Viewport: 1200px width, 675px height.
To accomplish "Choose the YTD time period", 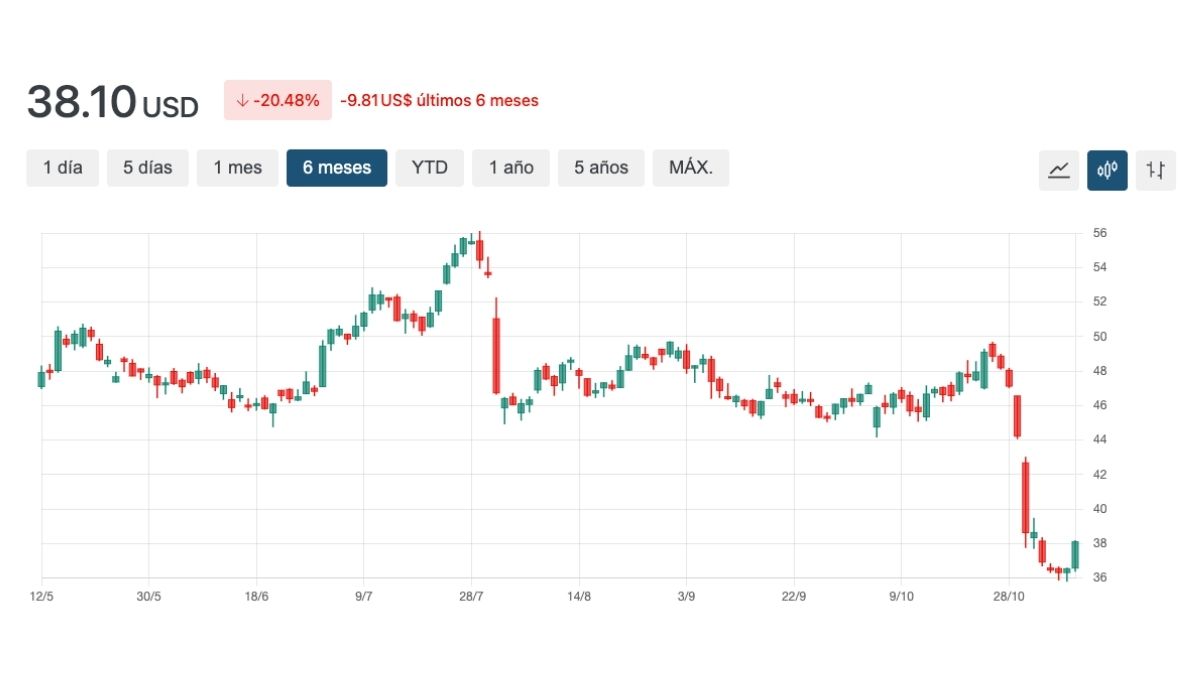I will click(x=429, y=168).
